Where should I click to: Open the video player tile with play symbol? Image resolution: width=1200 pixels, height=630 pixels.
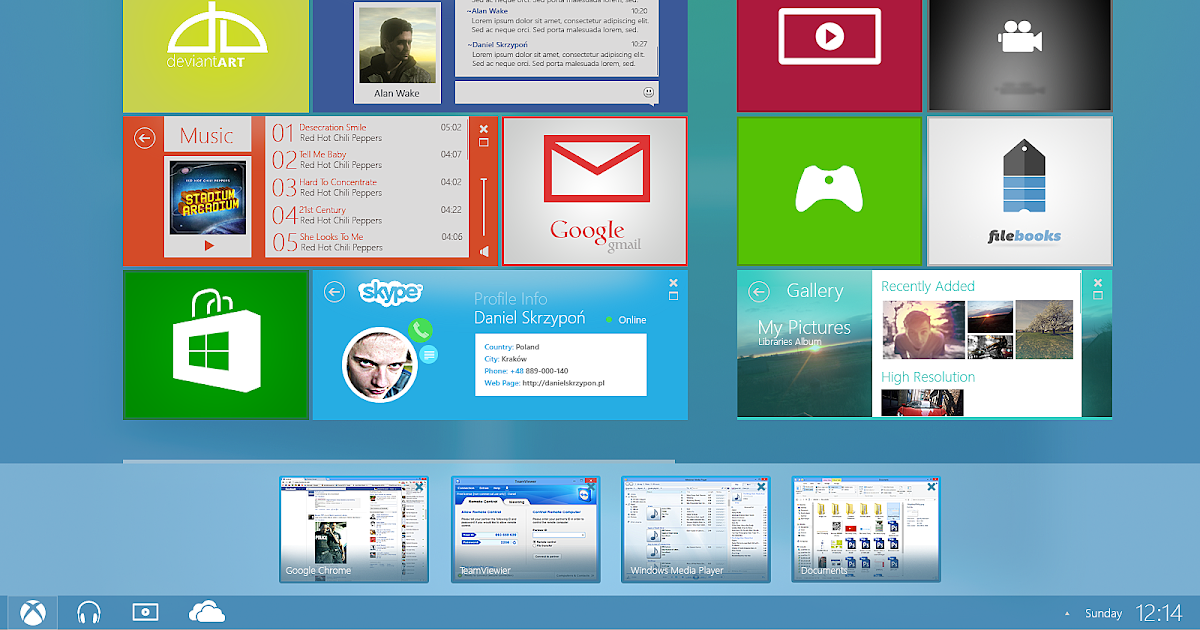(829, 56)
